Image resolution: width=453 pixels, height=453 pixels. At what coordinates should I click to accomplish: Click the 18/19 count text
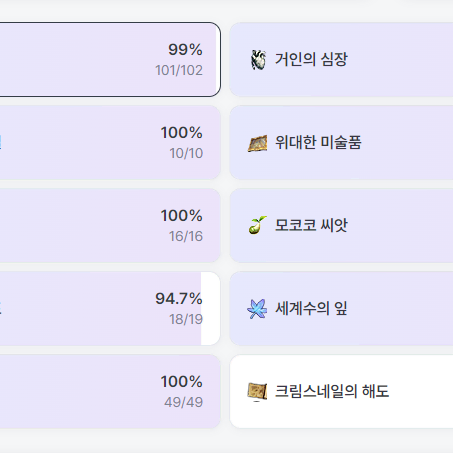[186, 319]
